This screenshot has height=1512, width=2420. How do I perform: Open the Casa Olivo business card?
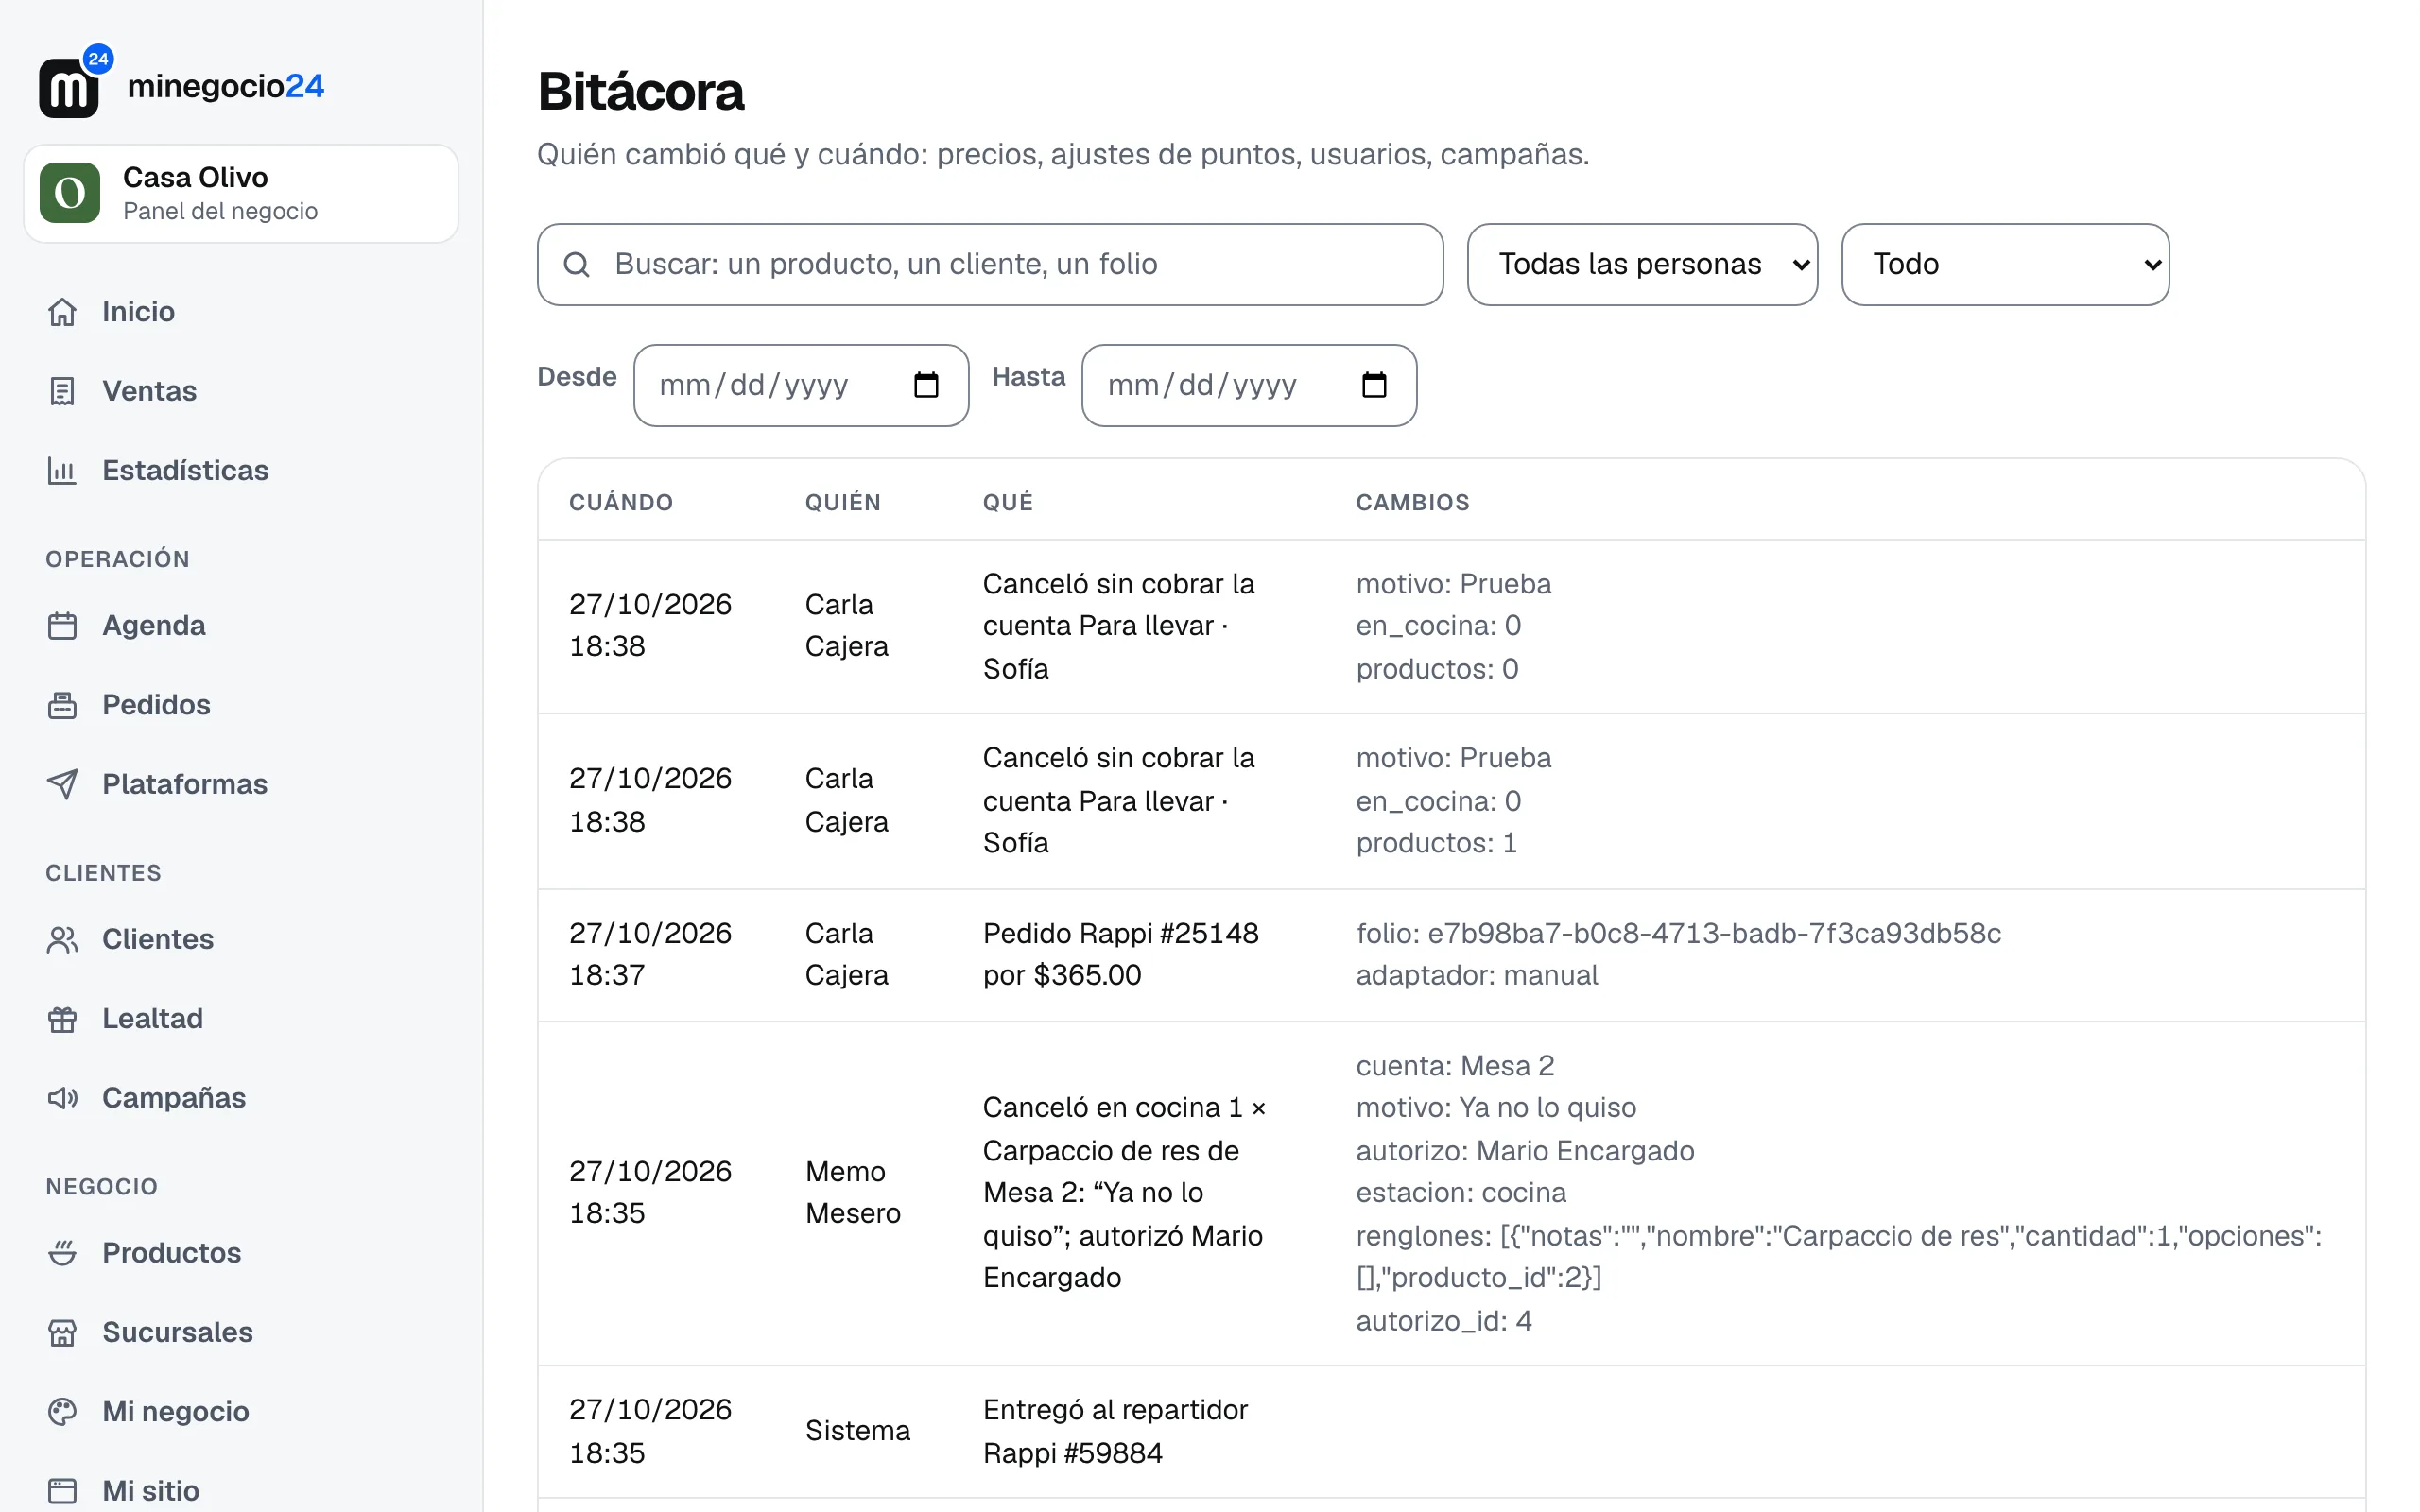241,194
